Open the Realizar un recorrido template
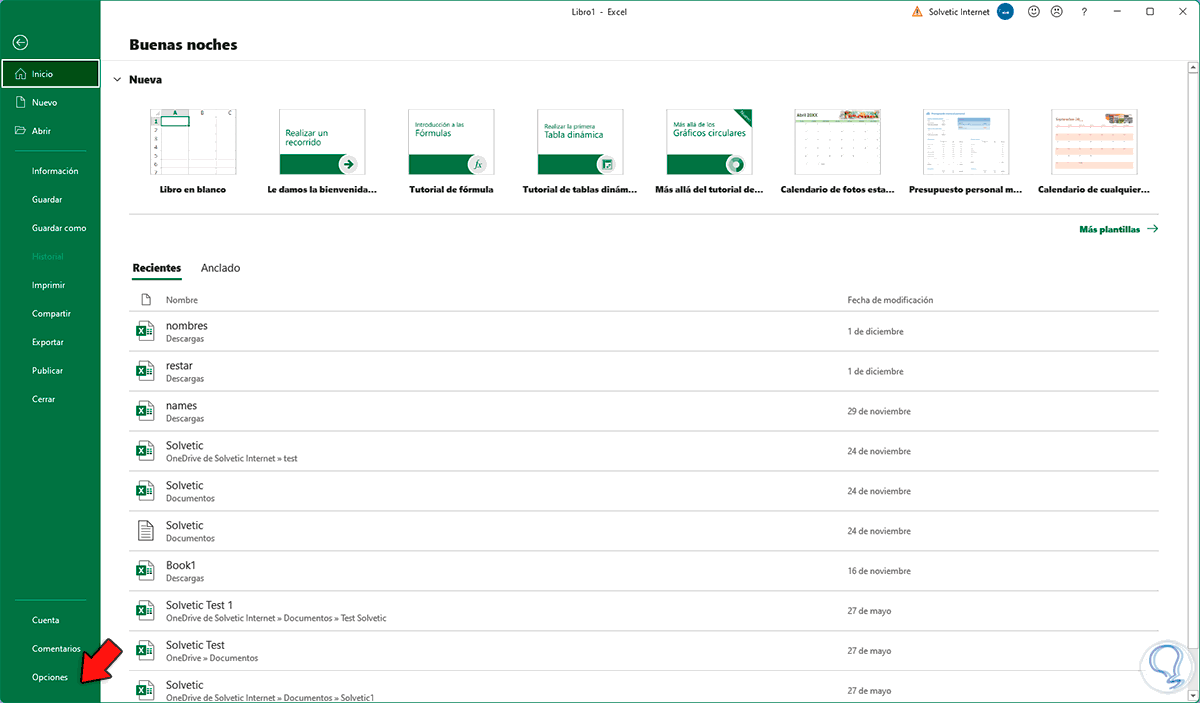The height and width of the screenshot is (703, 1200). click(321, 152)
